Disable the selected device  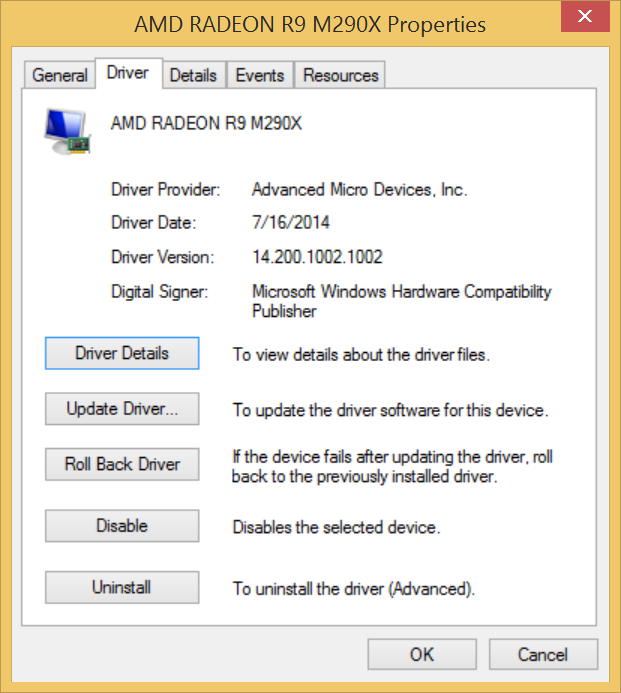[122, 526]
